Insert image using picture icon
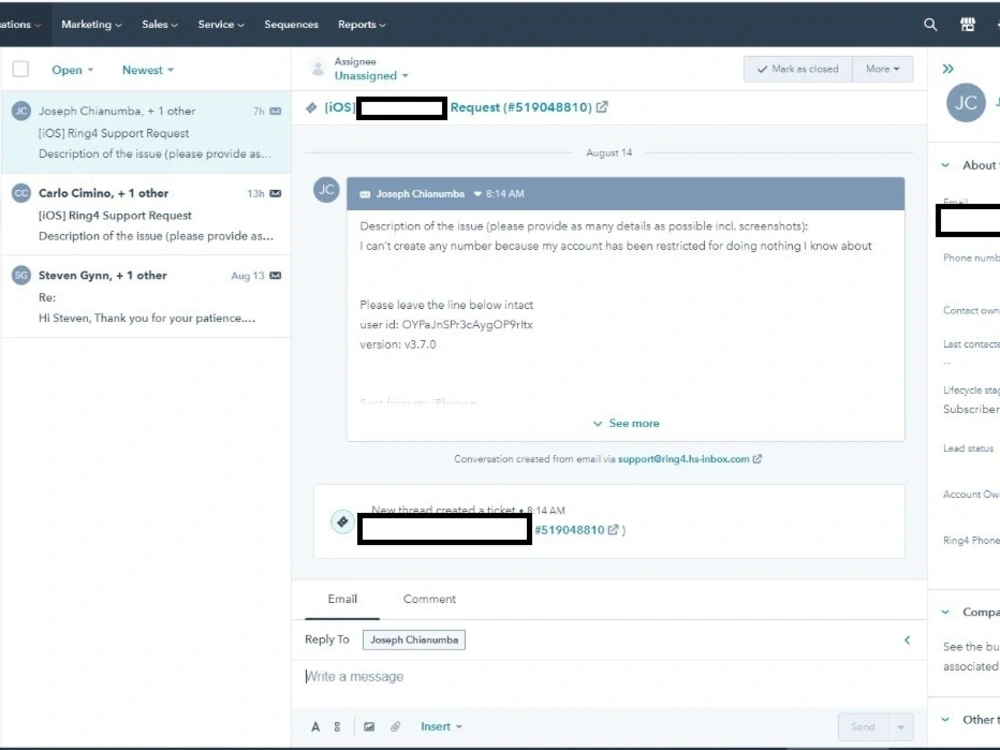 click(369, 726)
